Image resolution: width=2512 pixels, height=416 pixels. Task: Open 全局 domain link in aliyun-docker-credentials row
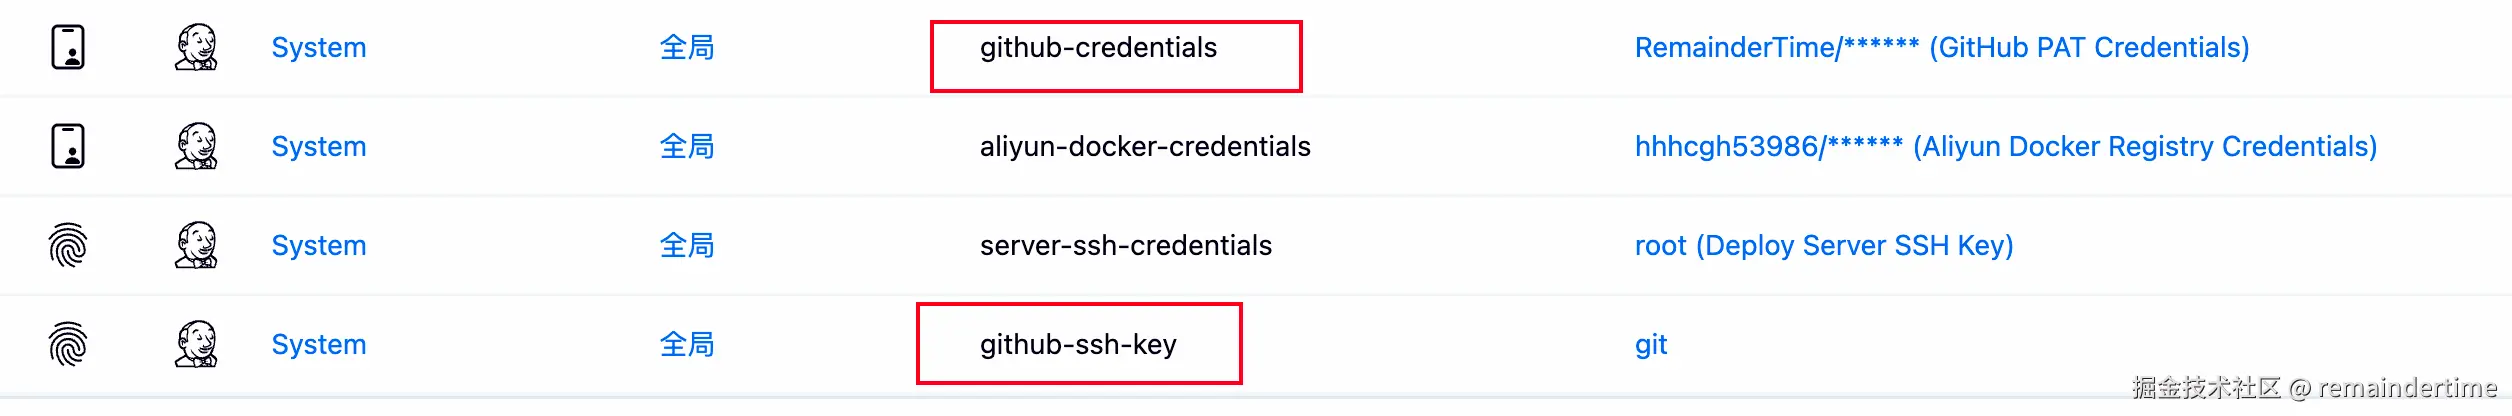pos(687,146)
